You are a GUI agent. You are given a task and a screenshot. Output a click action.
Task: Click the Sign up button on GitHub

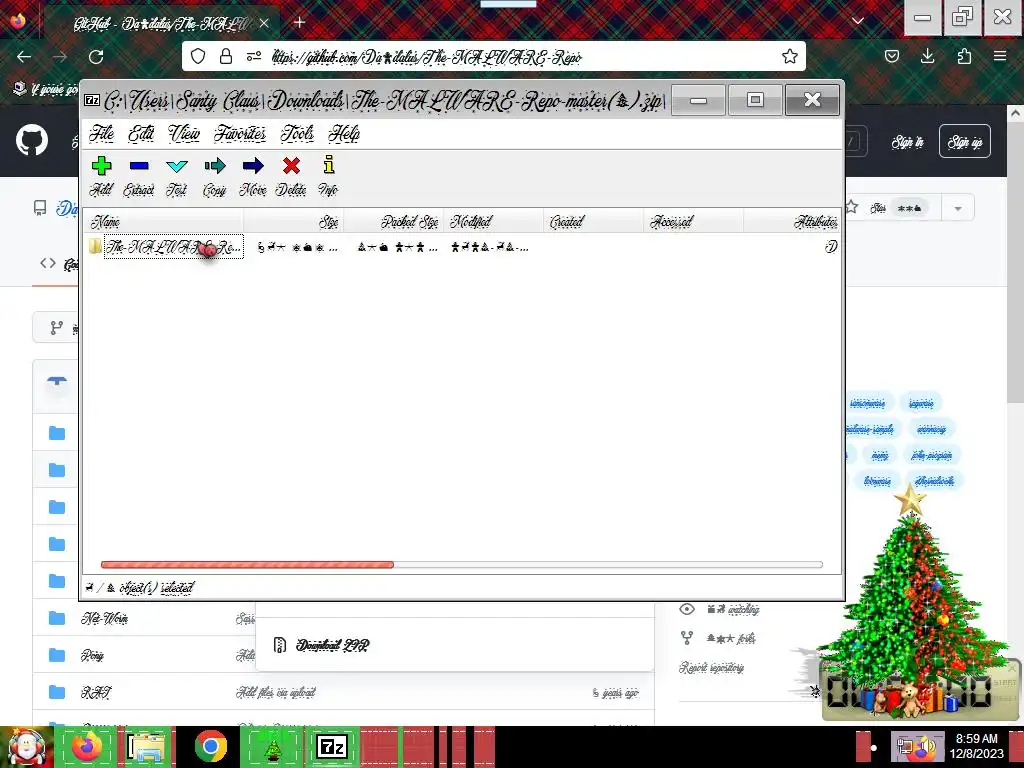click(x=965, y=141)
